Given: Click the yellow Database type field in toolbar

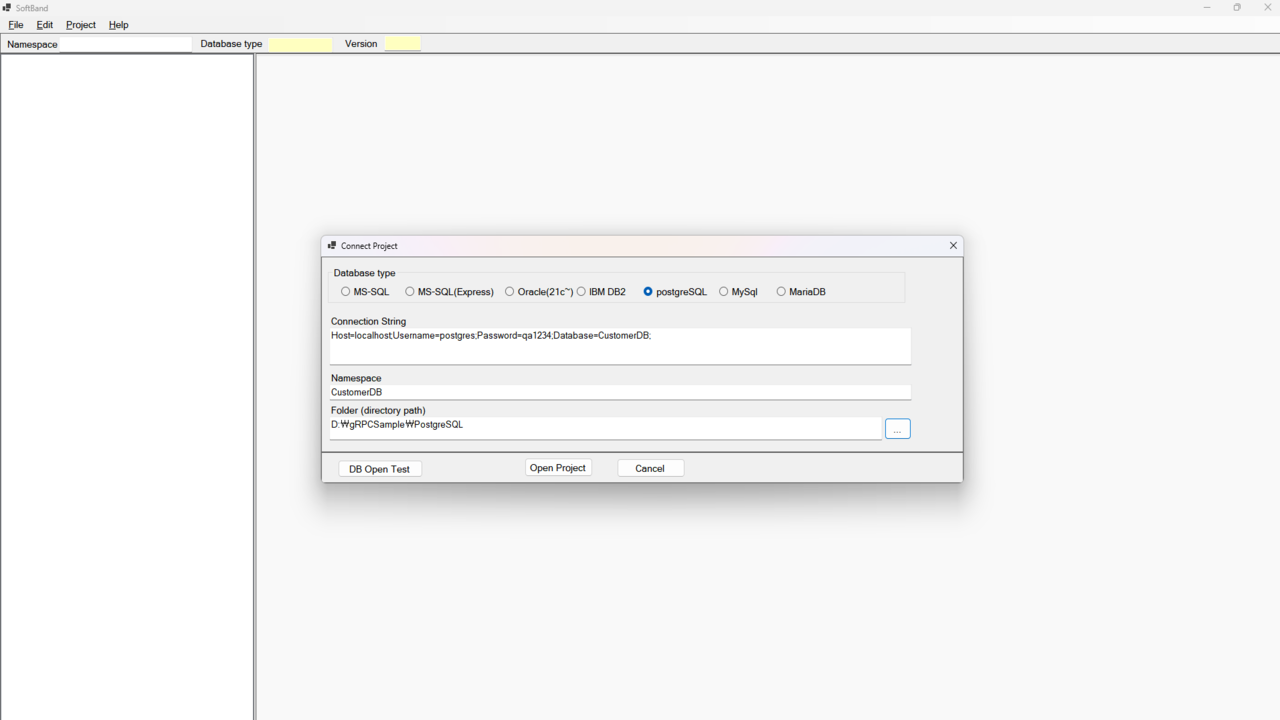Looking at the screenshot, I should (300, 44).
